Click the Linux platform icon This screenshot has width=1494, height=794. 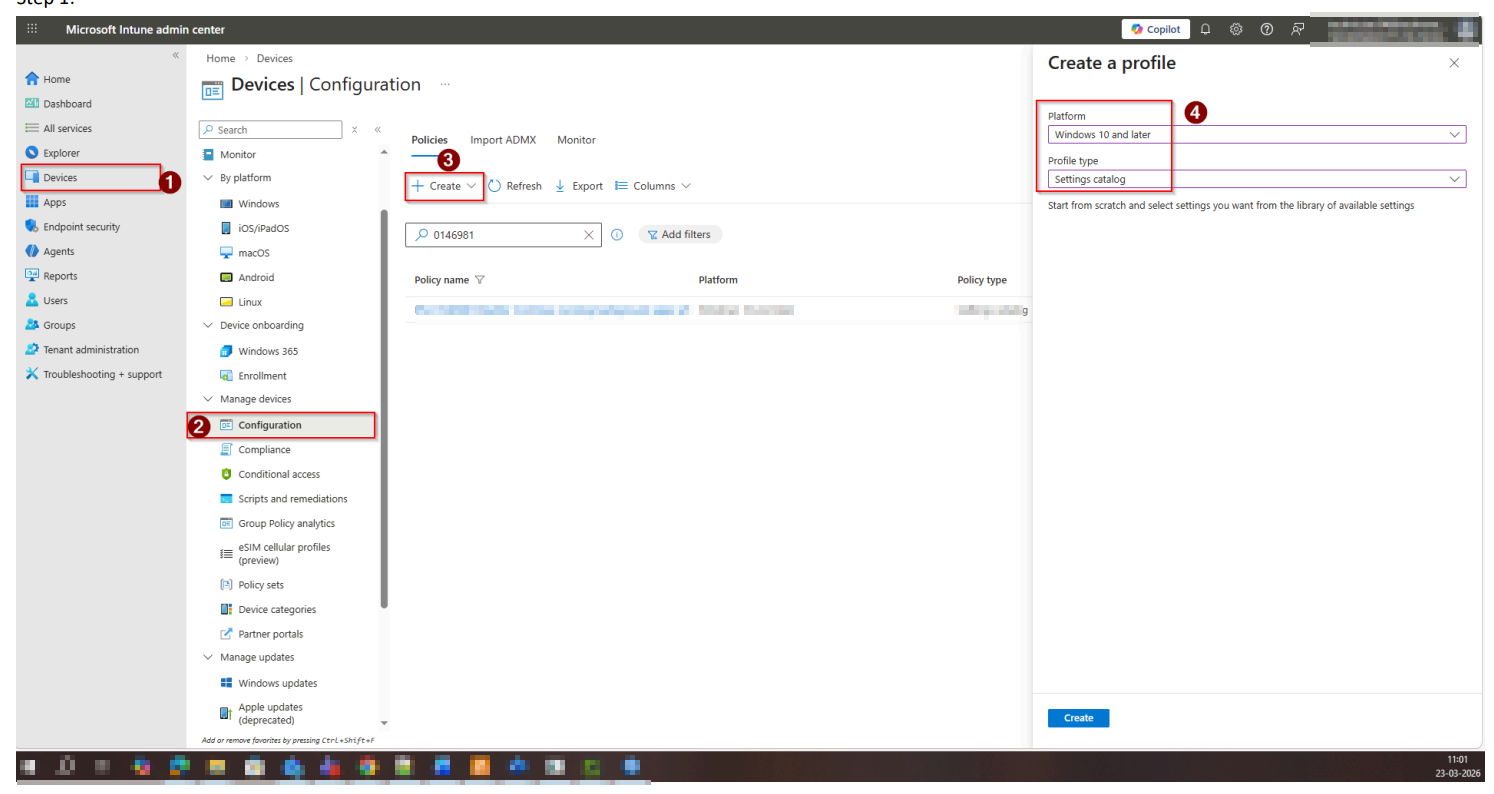click(x=226, y=302)
